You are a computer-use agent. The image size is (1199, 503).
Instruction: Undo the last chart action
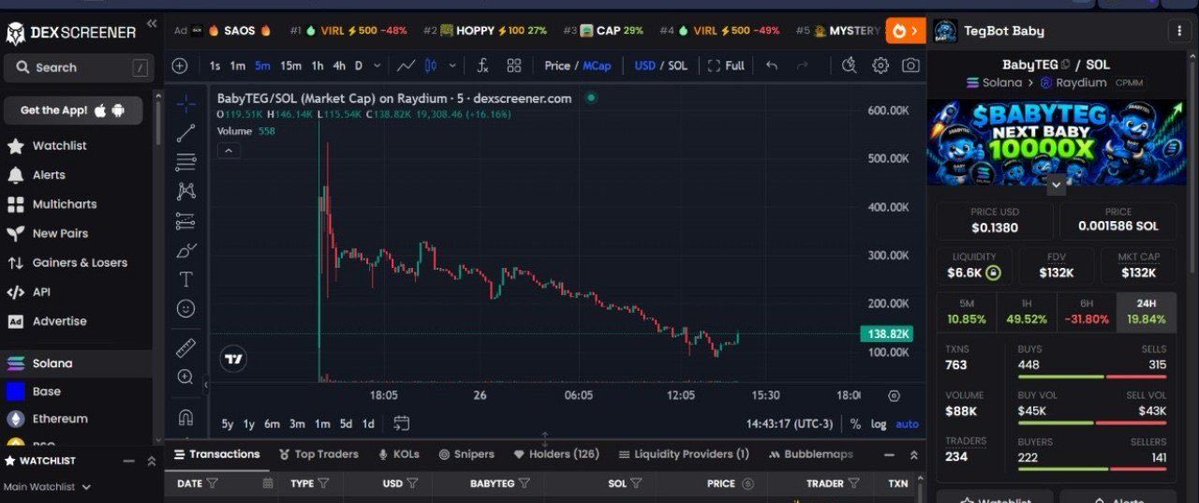pyautogui.click(x=772, y=66)
